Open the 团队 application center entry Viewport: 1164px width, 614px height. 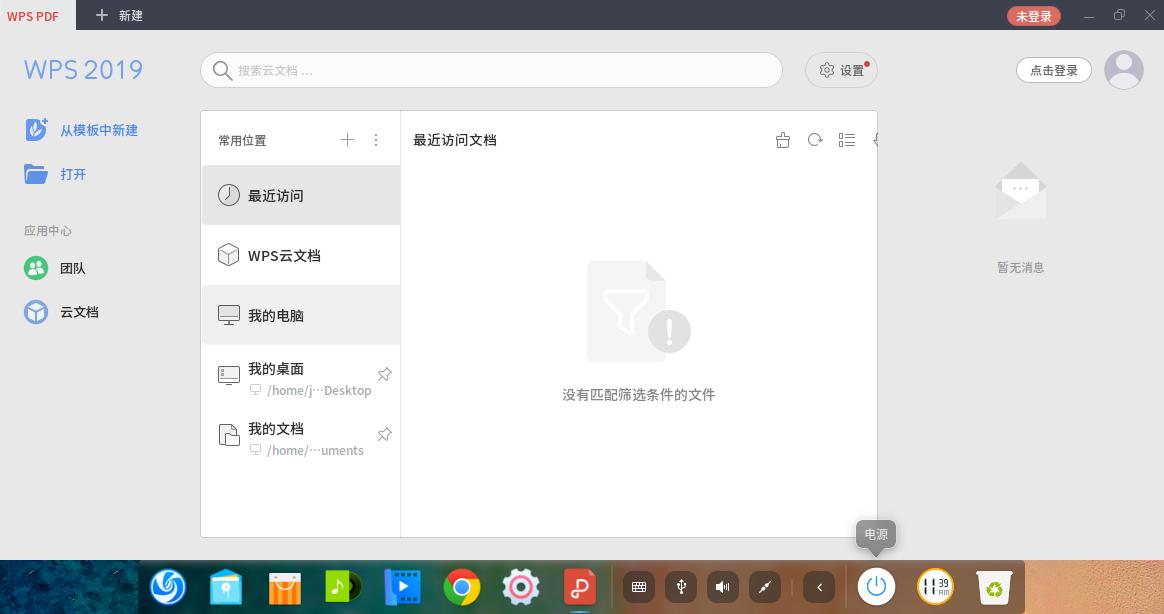73,268
